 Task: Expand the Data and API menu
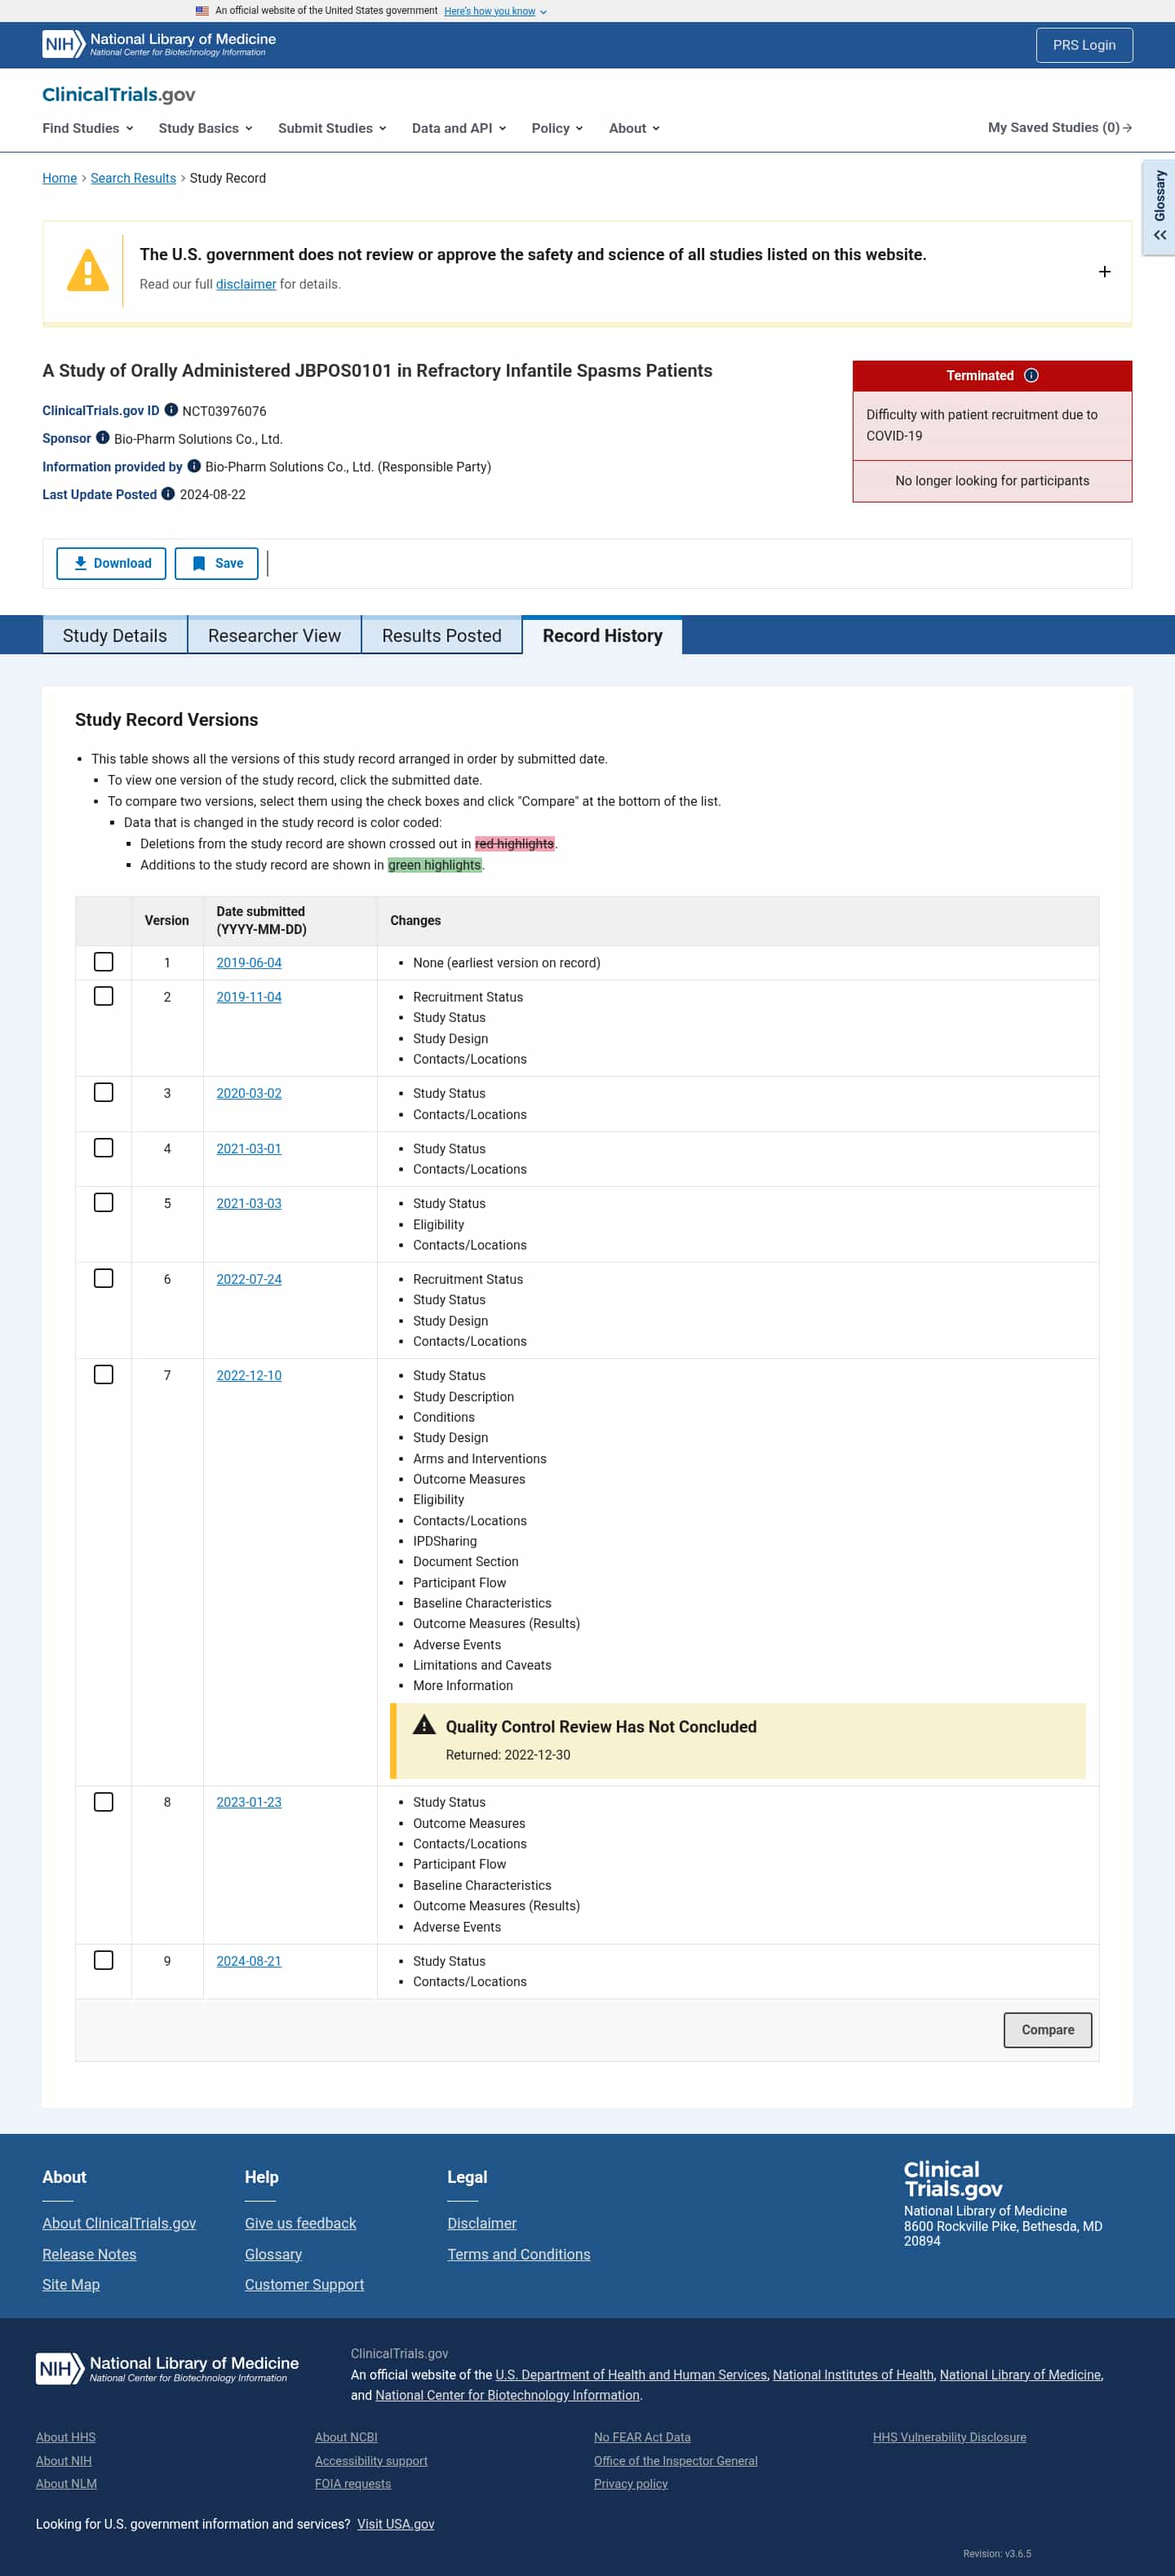click(x=459, y=128)
